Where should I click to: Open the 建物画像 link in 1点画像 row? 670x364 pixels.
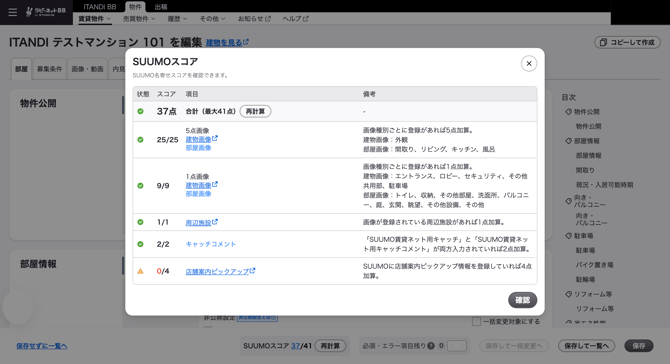pos(198,185)
